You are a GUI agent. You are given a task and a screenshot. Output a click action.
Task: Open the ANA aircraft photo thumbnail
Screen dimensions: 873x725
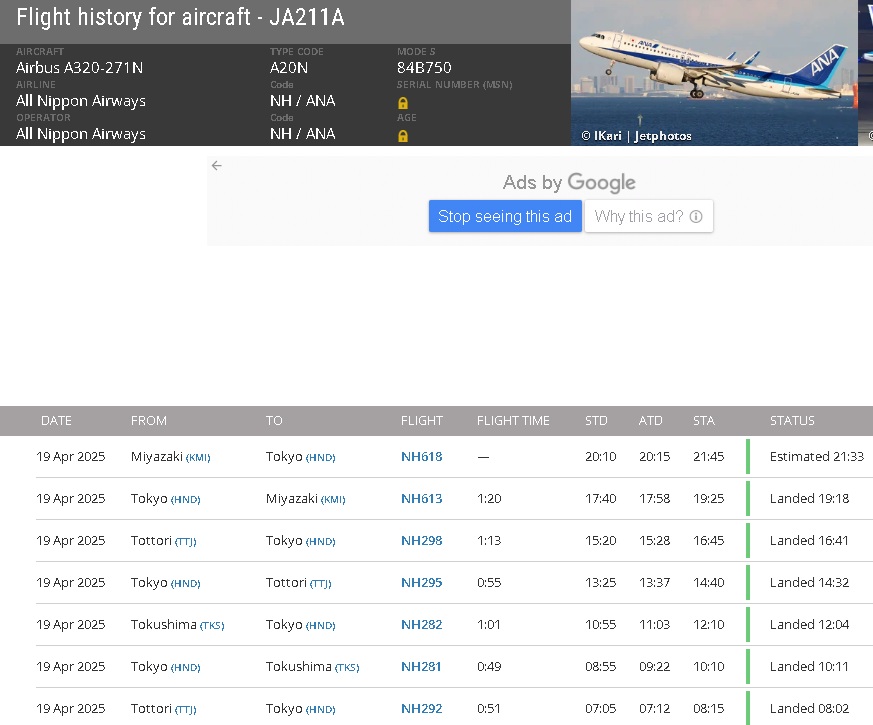tap(714, 73)
